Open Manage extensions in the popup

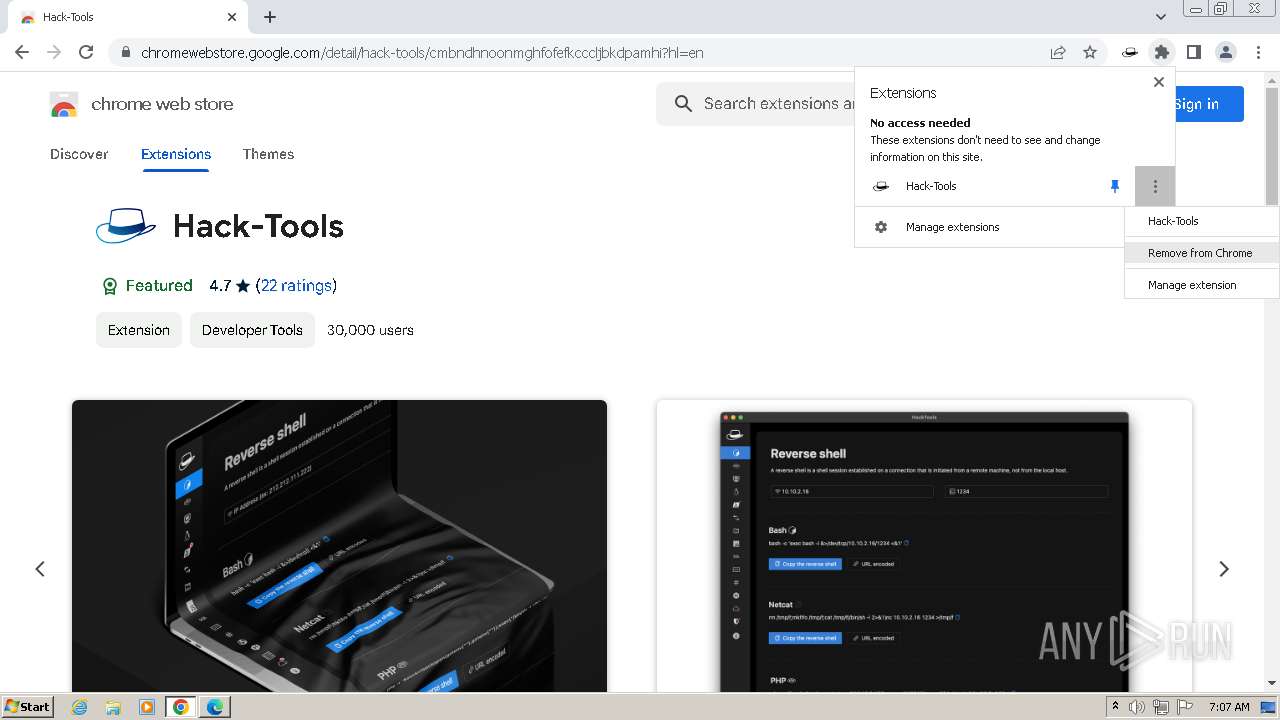pos(990,227)
